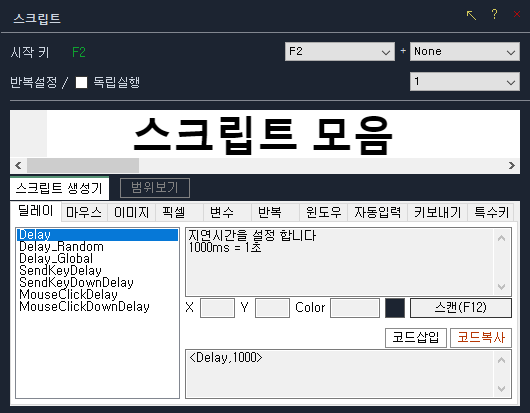Viewport: 530px width, 413px height.
Task: Select SendKeyDelay in the command list
Action: click(x=97, y=270)
